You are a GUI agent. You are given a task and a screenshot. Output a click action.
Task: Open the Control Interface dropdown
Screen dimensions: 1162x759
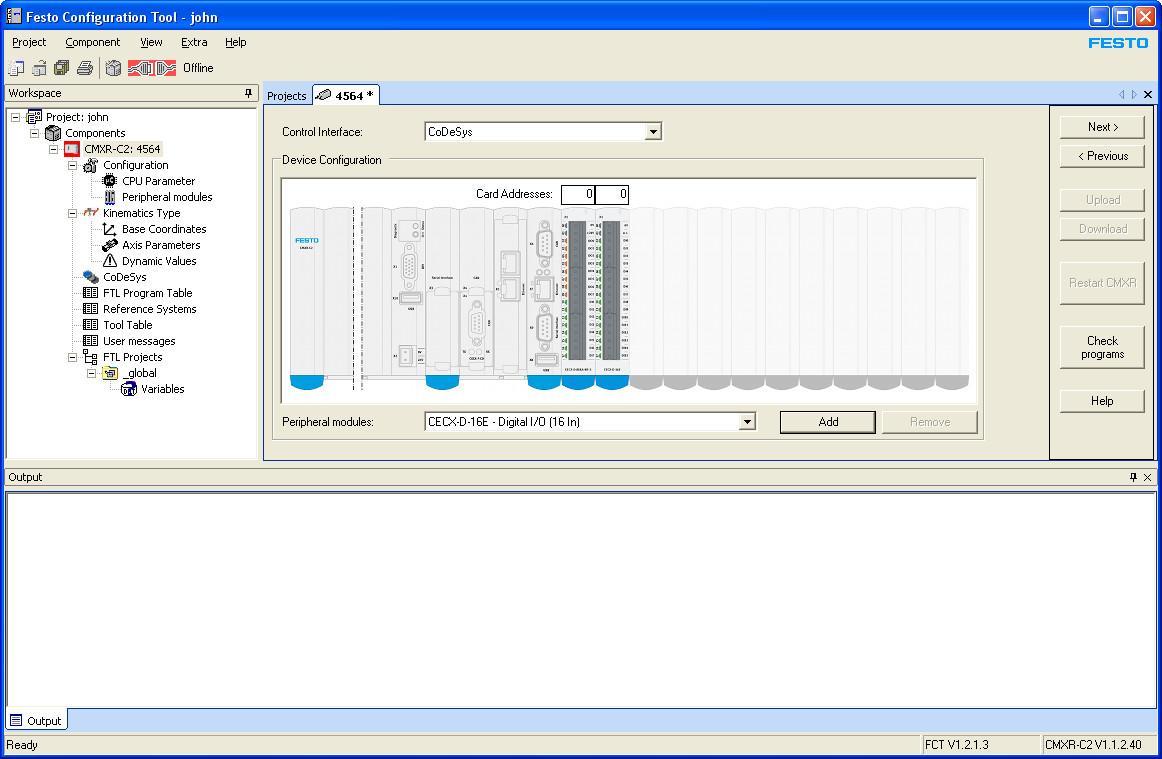point(652,131)
